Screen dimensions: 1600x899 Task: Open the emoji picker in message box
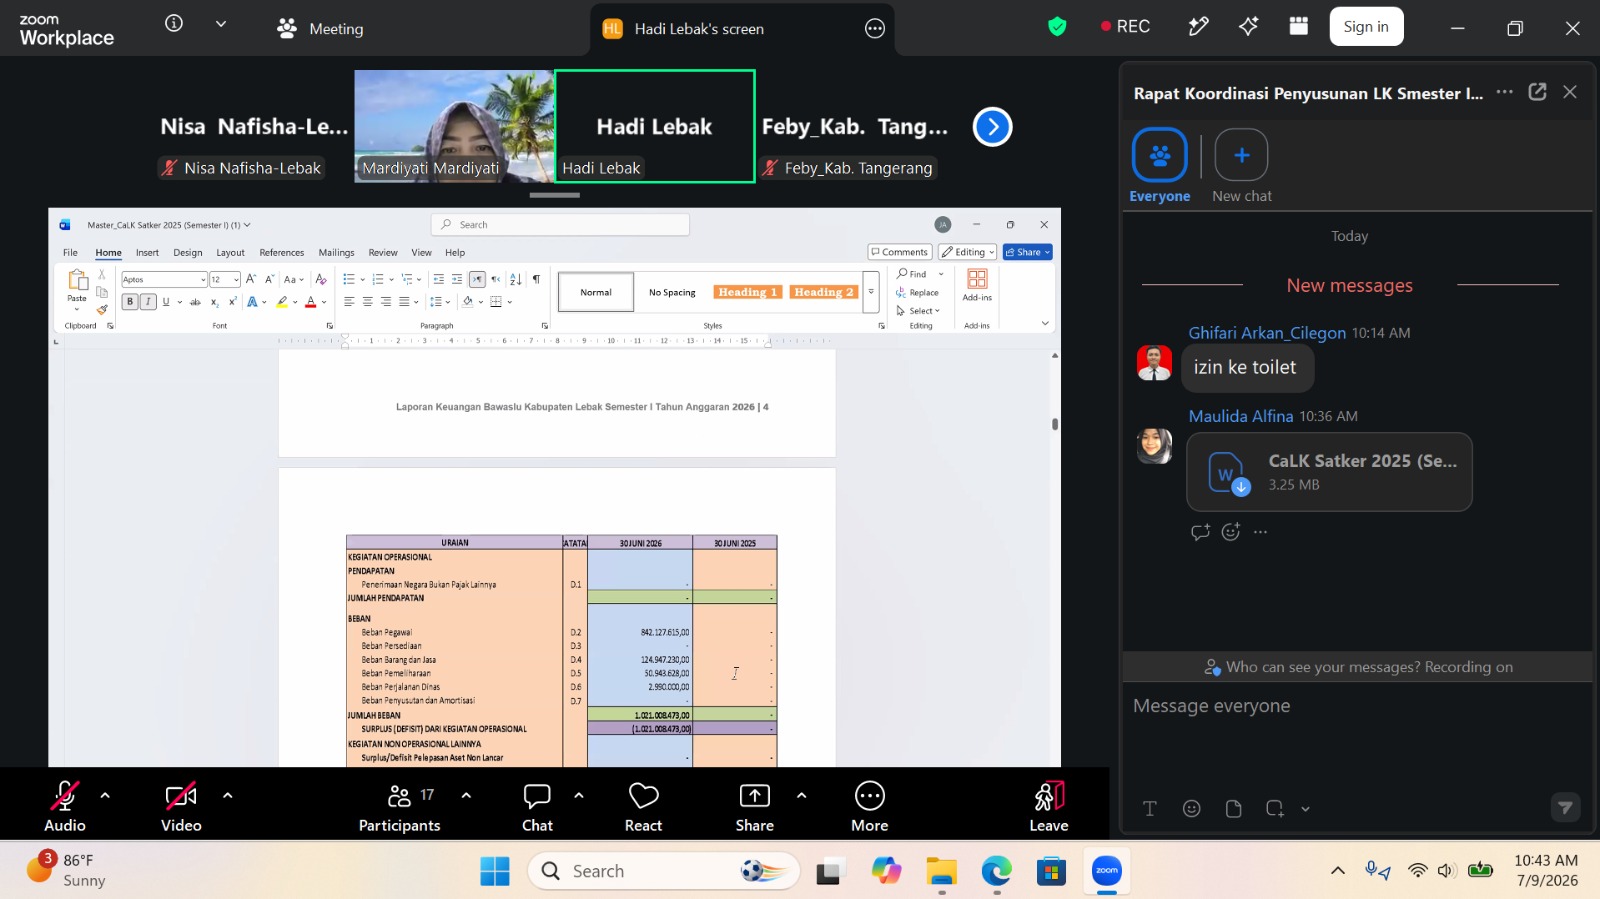(1191, 808)
